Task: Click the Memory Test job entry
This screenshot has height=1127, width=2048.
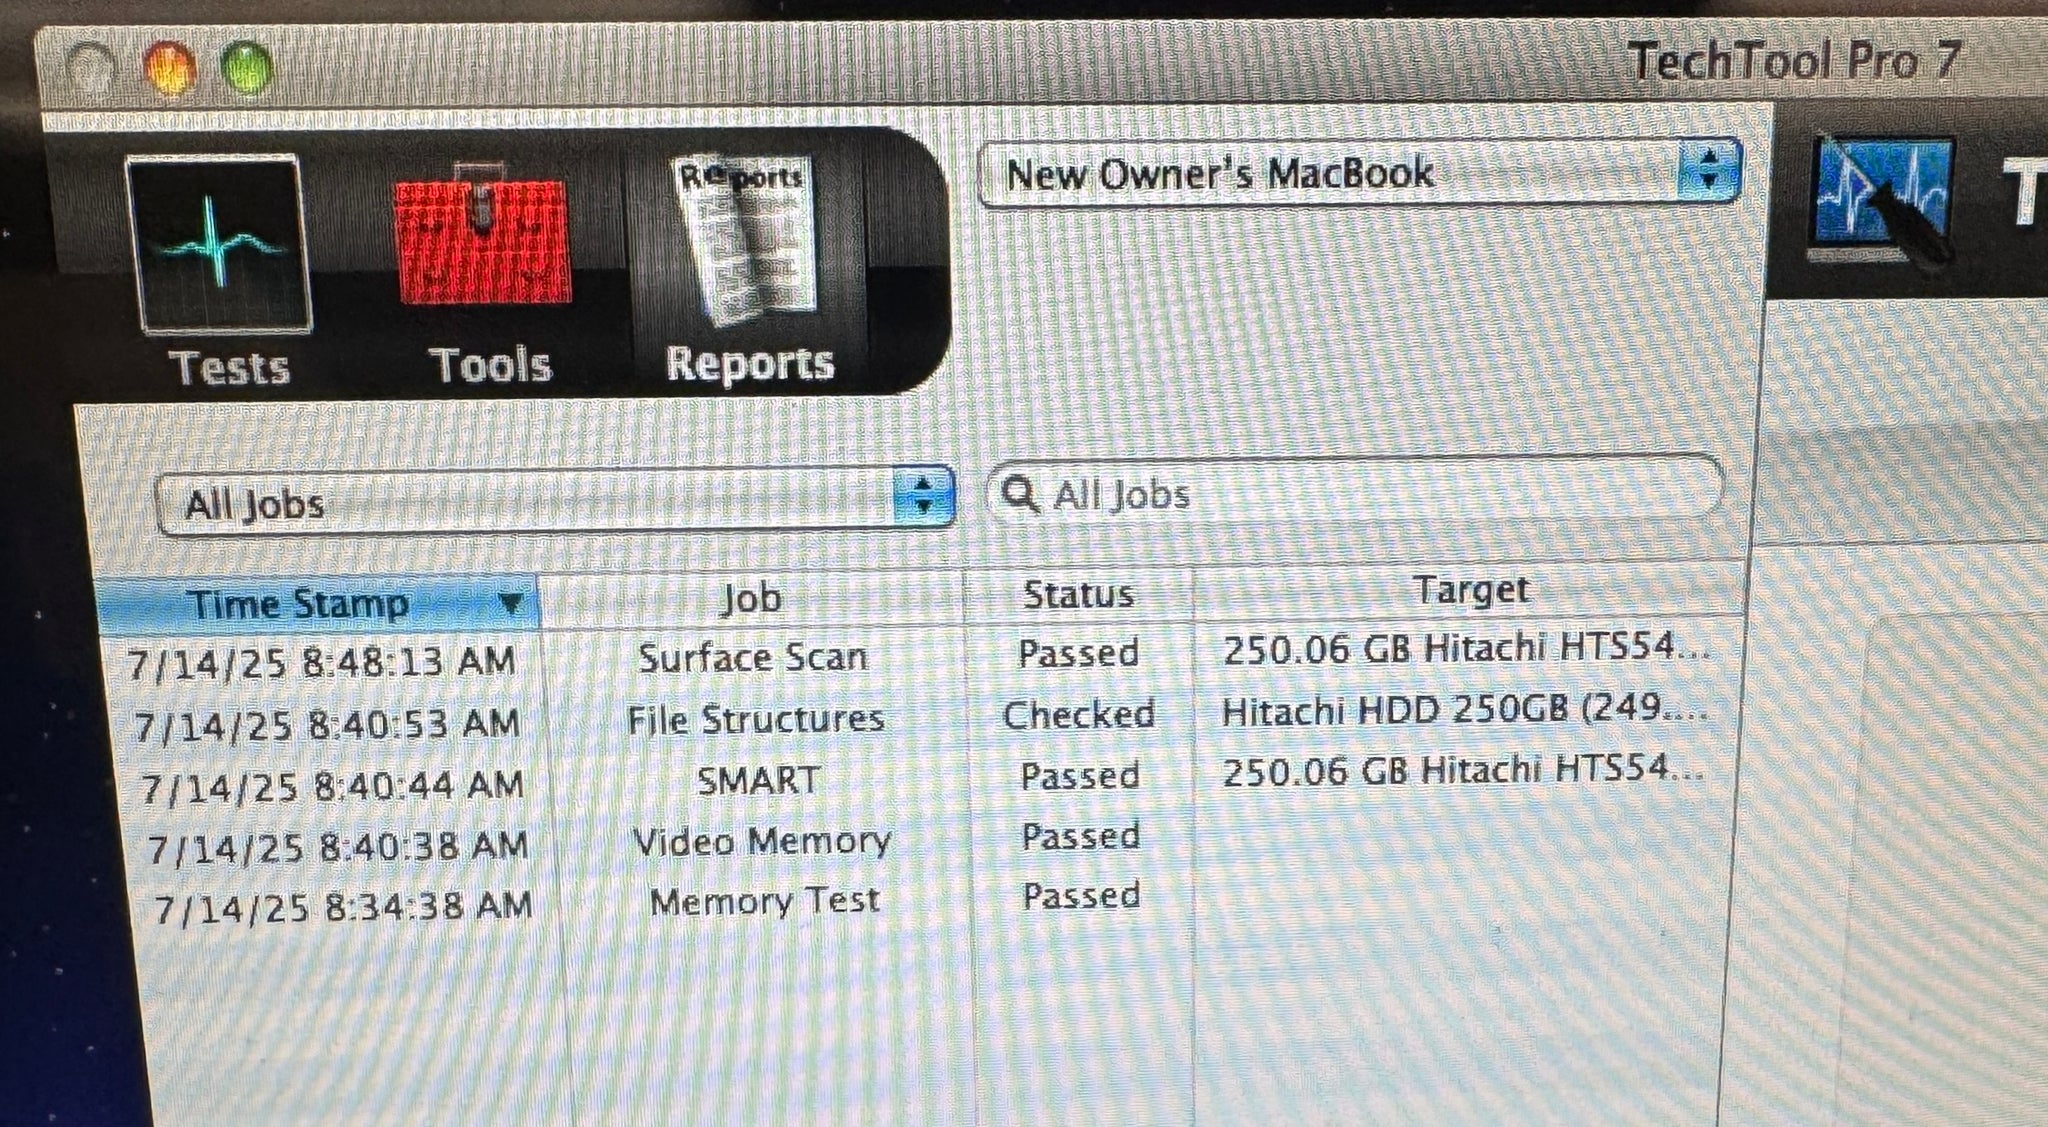Action: [765, 901]
